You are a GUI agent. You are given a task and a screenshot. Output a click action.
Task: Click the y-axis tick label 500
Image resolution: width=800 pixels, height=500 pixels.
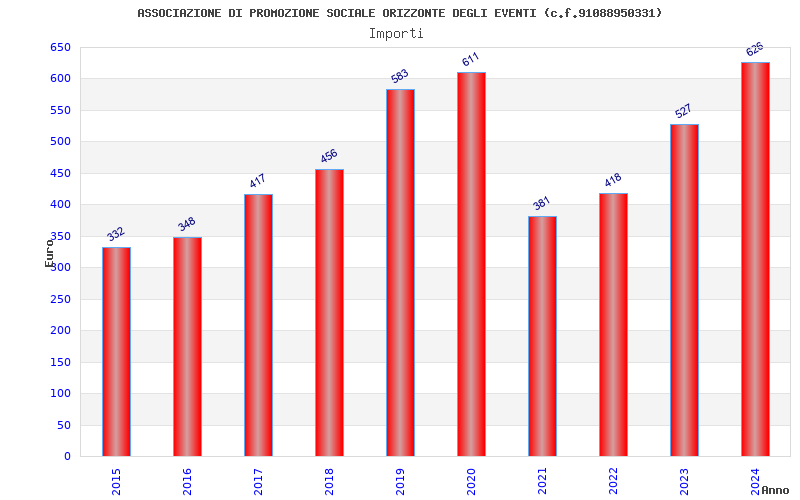60,141
